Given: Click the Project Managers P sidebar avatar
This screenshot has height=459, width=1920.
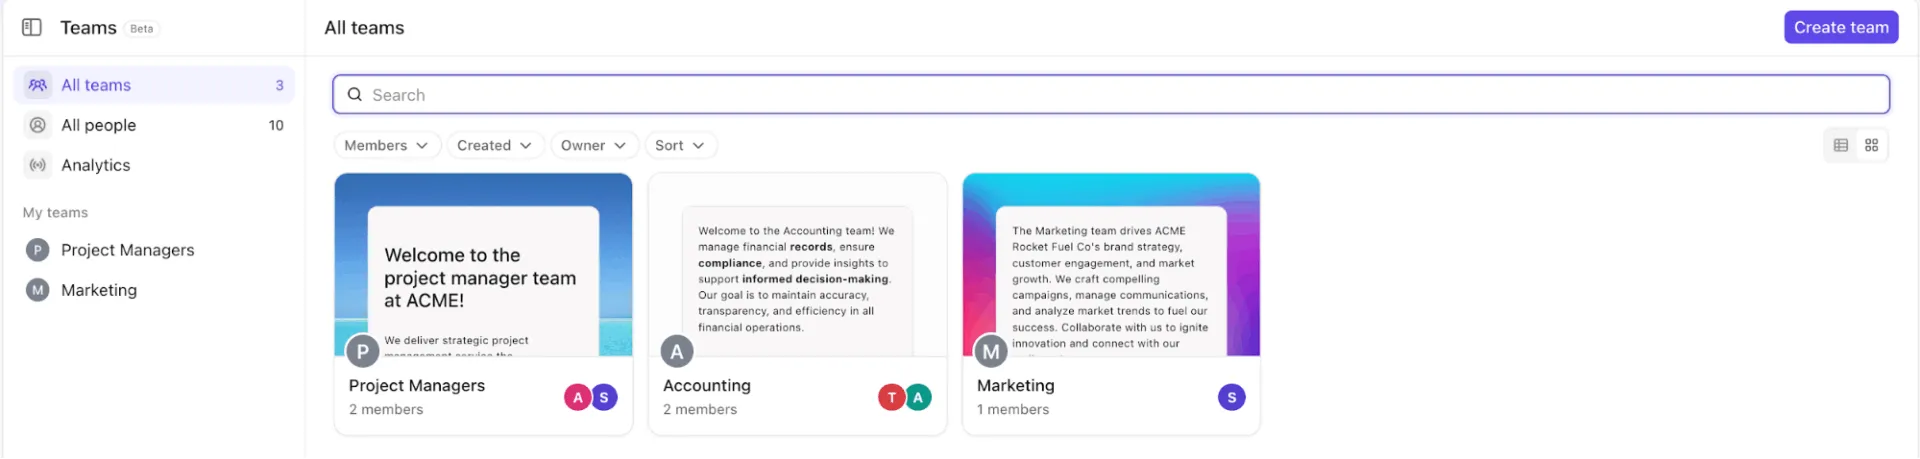Looking at the screenshot, I should pos(38,250).
